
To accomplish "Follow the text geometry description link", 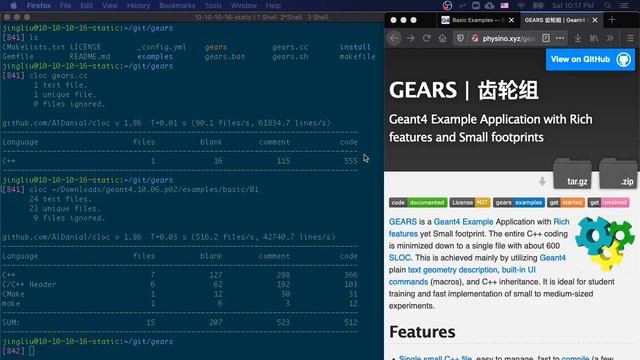I will coord(452,270).
